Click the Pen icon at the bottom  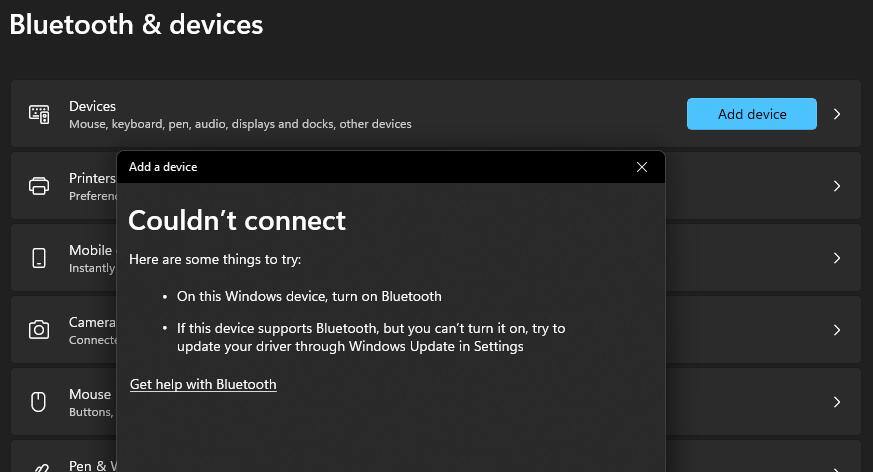39,466
